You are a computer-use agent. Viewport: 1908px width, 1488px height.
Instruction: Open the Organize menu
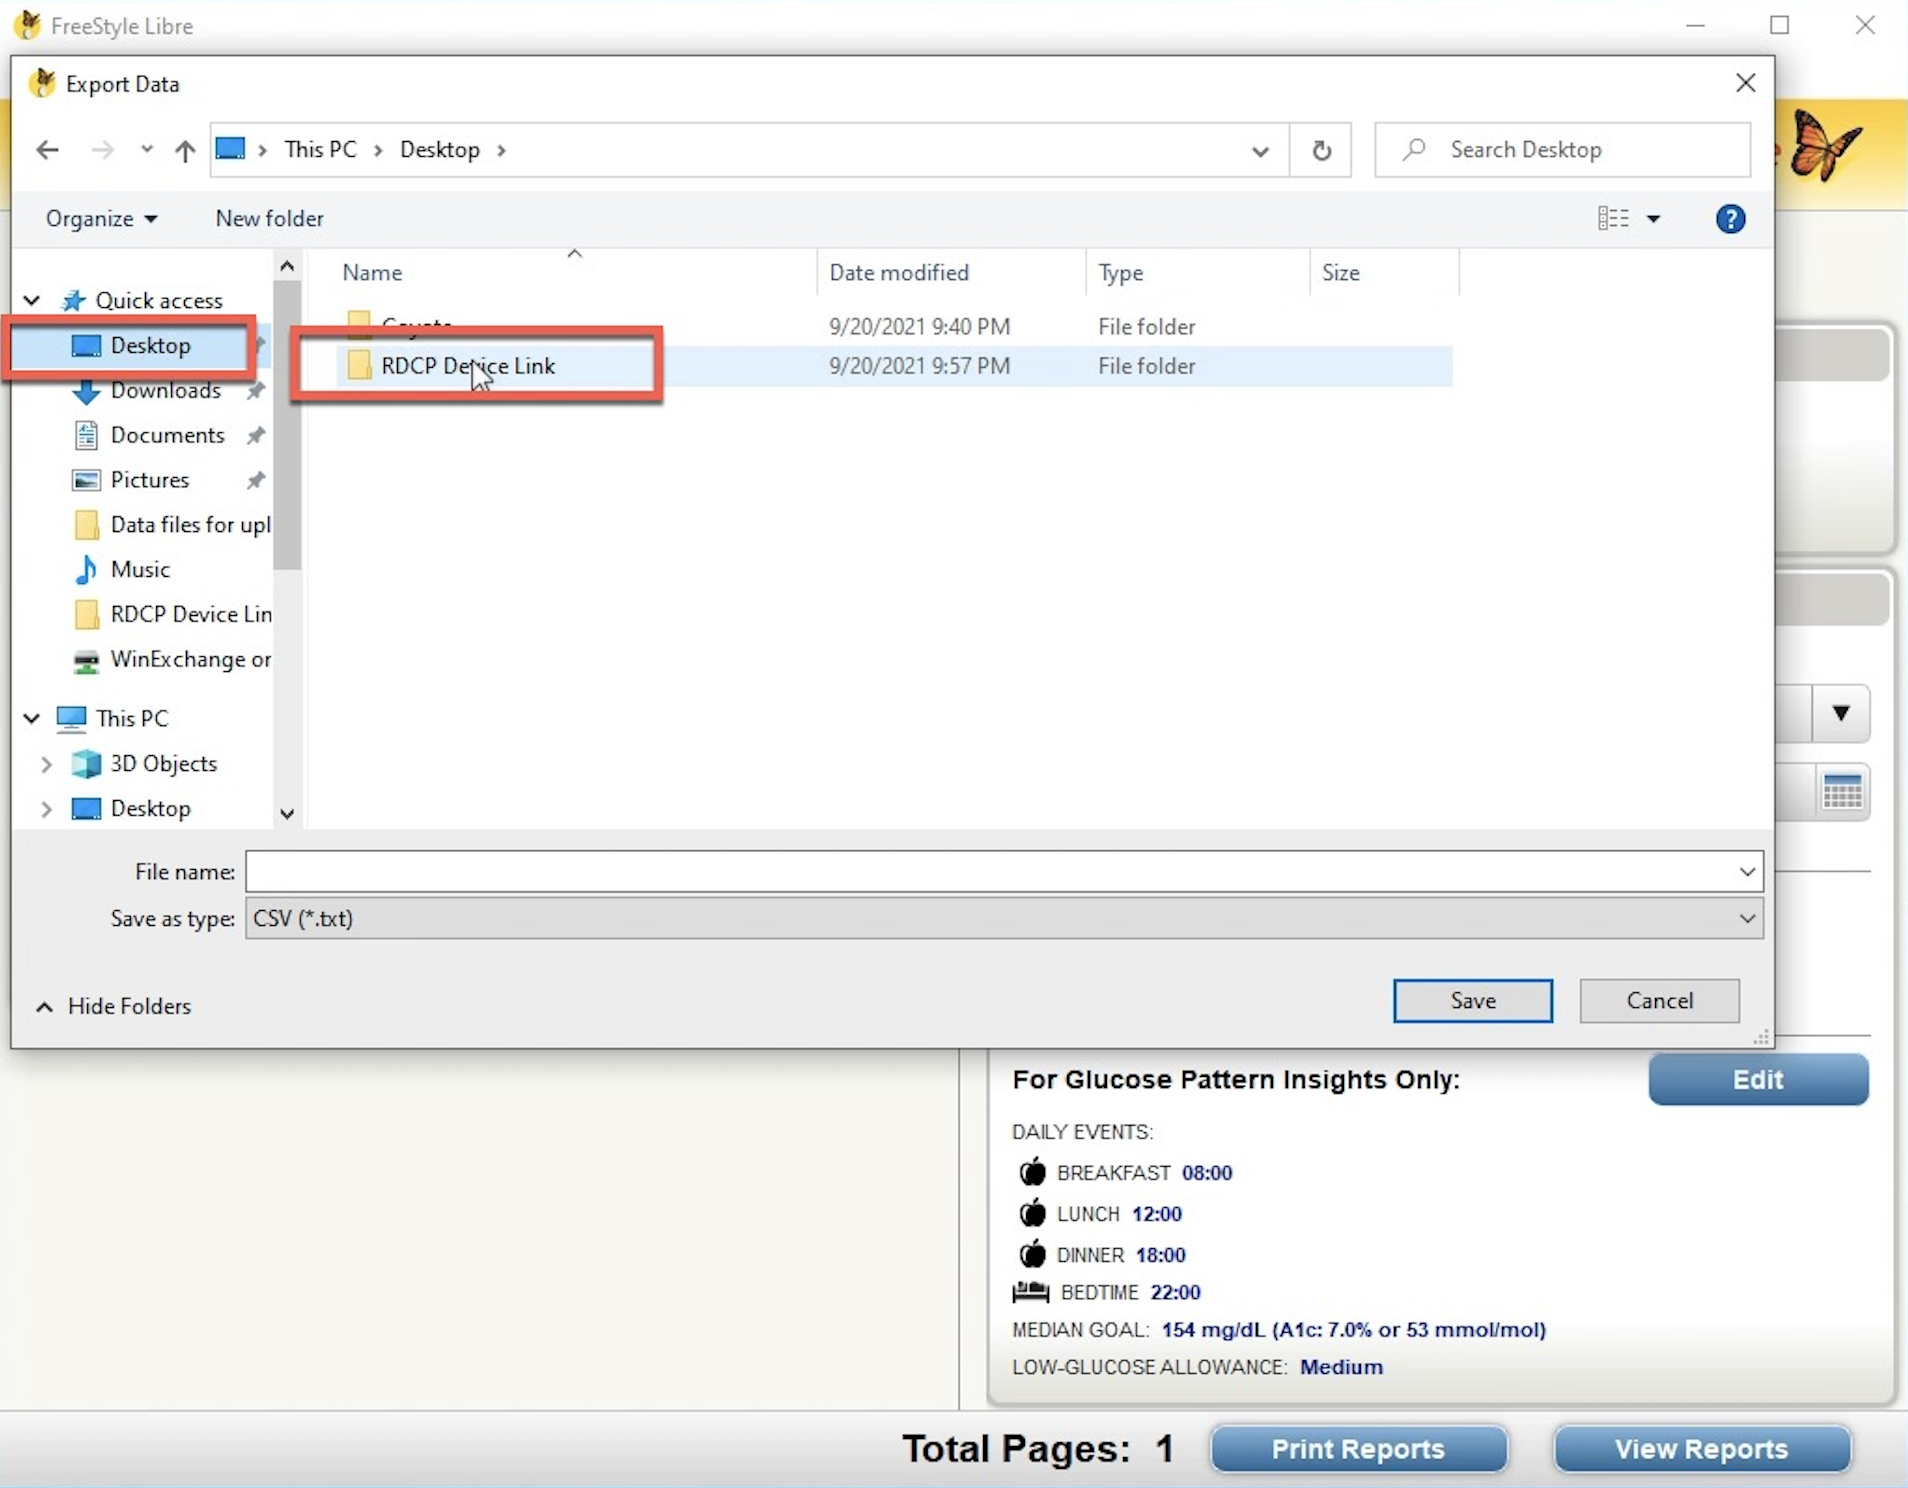(x=101, y=218)
